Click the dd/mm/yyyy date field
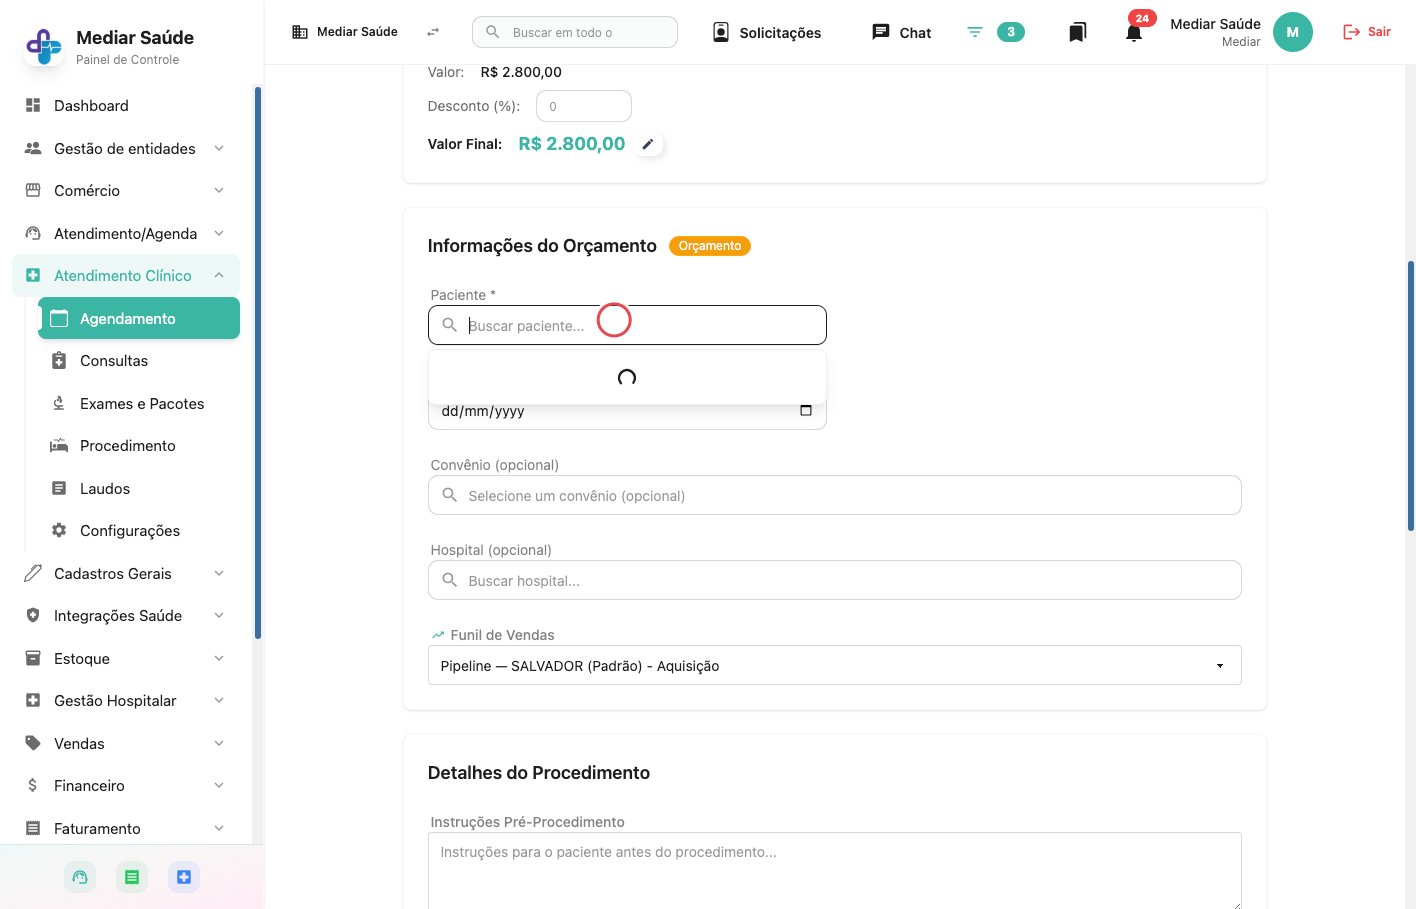The image size is (1416, 909). click(x=627, y=412)
